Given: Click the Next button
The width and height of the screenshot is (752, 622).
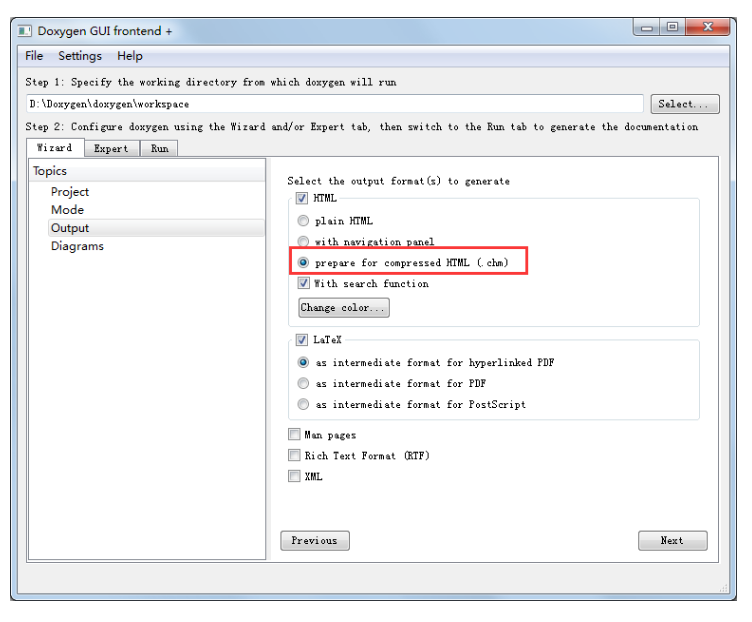Looking at the screenshot, I should [x=672, y=541].
